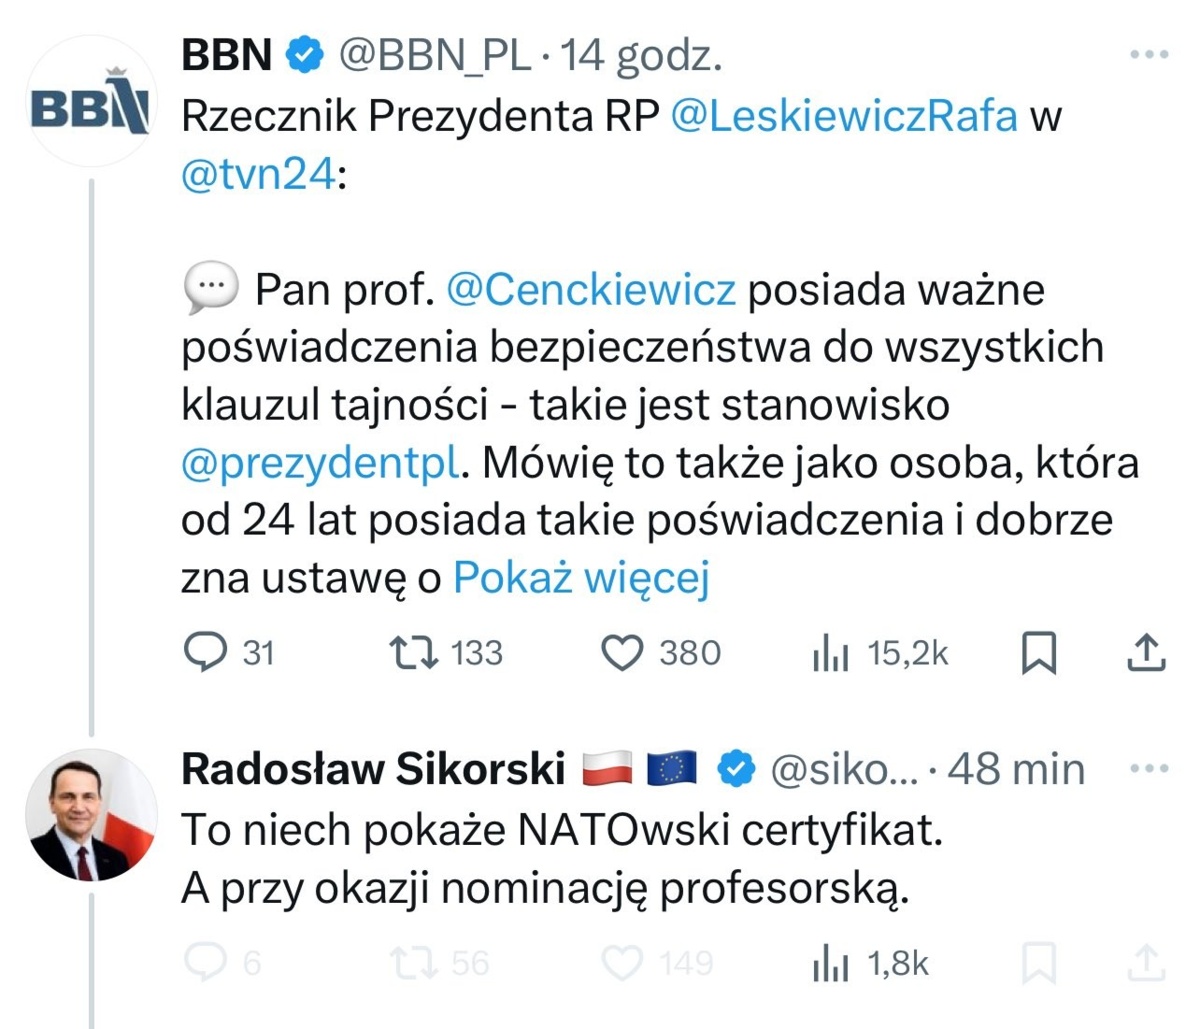Screen dimensions: 1200x1029
Task: Reply to Radosław Sikorski's tweet
Action: click(x=207, y=963)
